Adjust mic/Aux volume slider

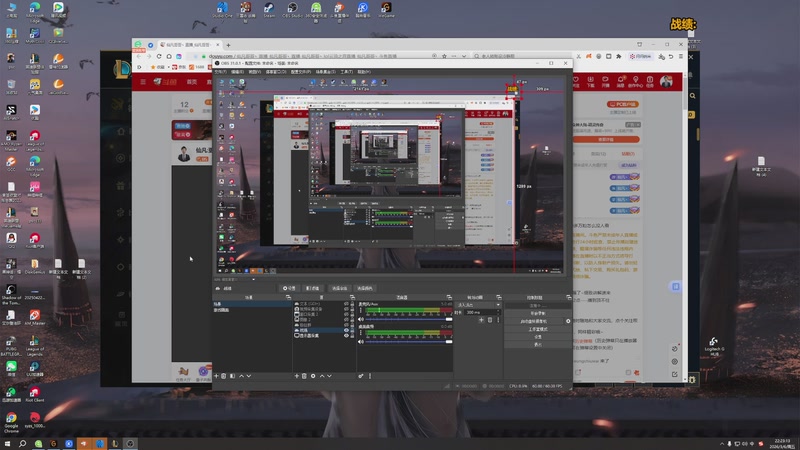(409, 319)
